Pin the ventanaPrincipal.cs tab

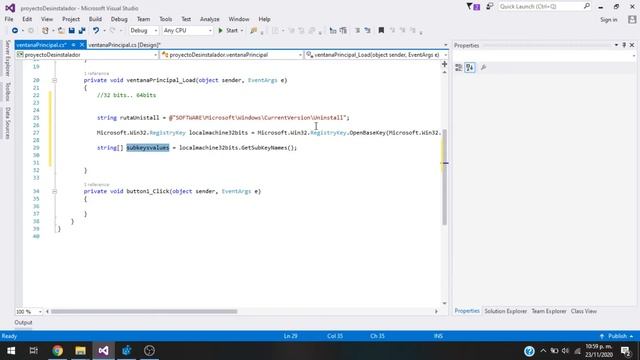[73, 45]
